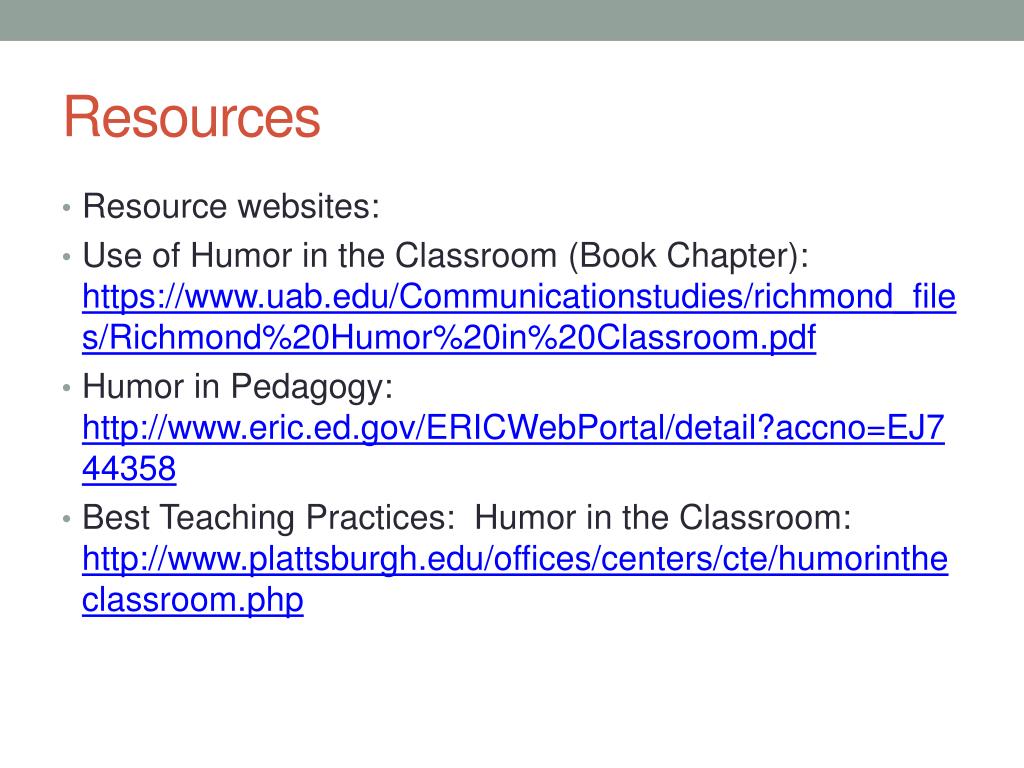
Task: Open the uab.edu Communicationstudies link
Action: point(519,297)
